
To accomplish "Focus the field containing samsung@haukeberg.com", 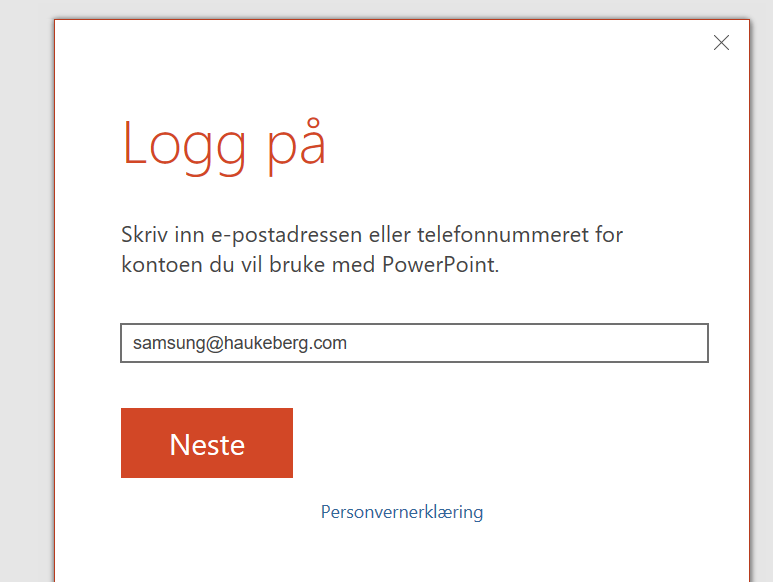I will tap(414, 343).
